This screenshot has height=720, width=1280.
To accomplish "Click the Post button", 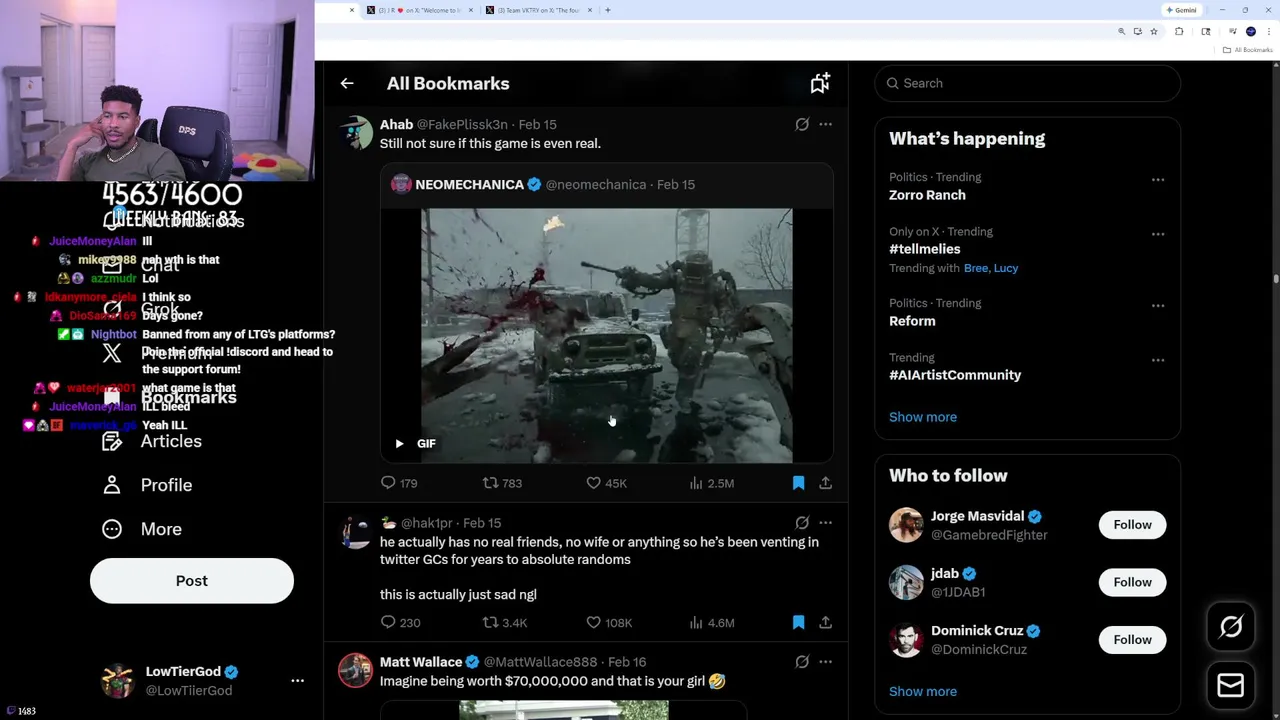I will point(192,581).
